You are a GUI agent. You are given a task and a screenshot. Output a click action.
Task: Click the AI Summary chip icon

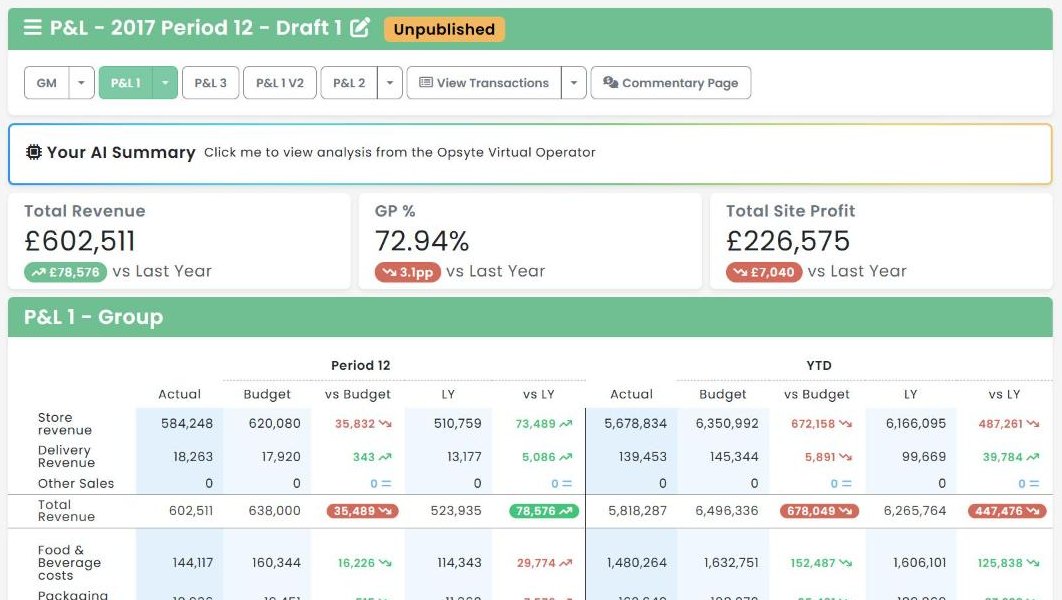[33, 152]
